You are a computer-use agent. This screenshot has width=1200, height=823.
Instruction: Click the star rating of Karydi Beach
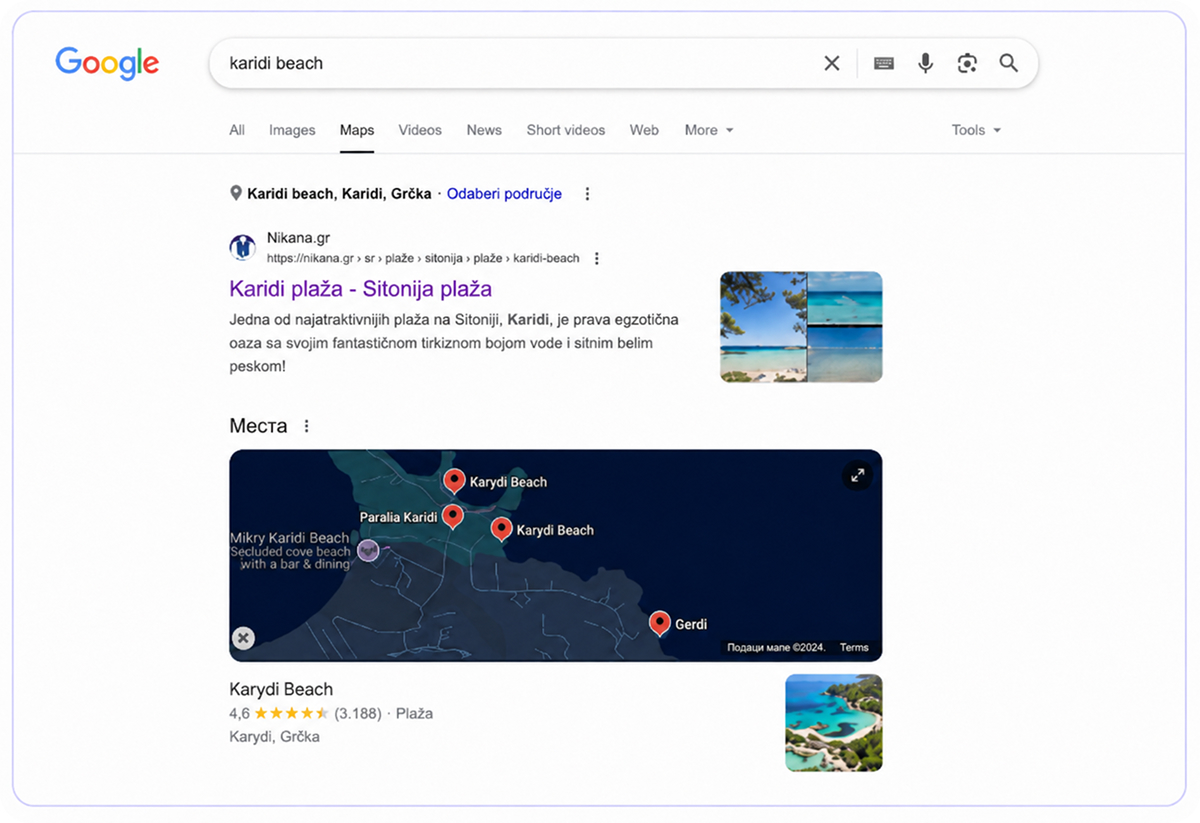(x=291, y=714)
